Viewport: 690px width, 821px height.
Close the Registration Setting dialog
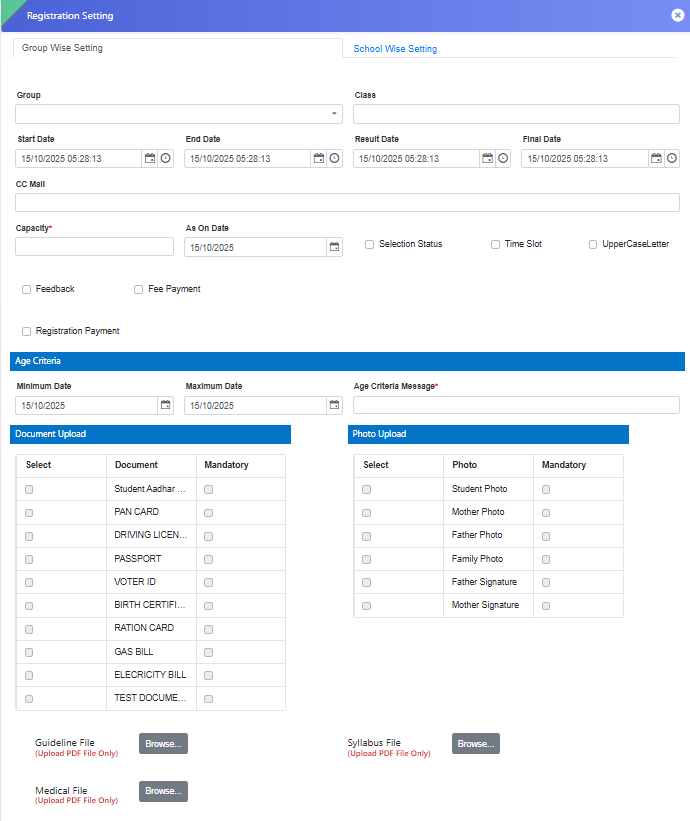click(x=677, y=16)
